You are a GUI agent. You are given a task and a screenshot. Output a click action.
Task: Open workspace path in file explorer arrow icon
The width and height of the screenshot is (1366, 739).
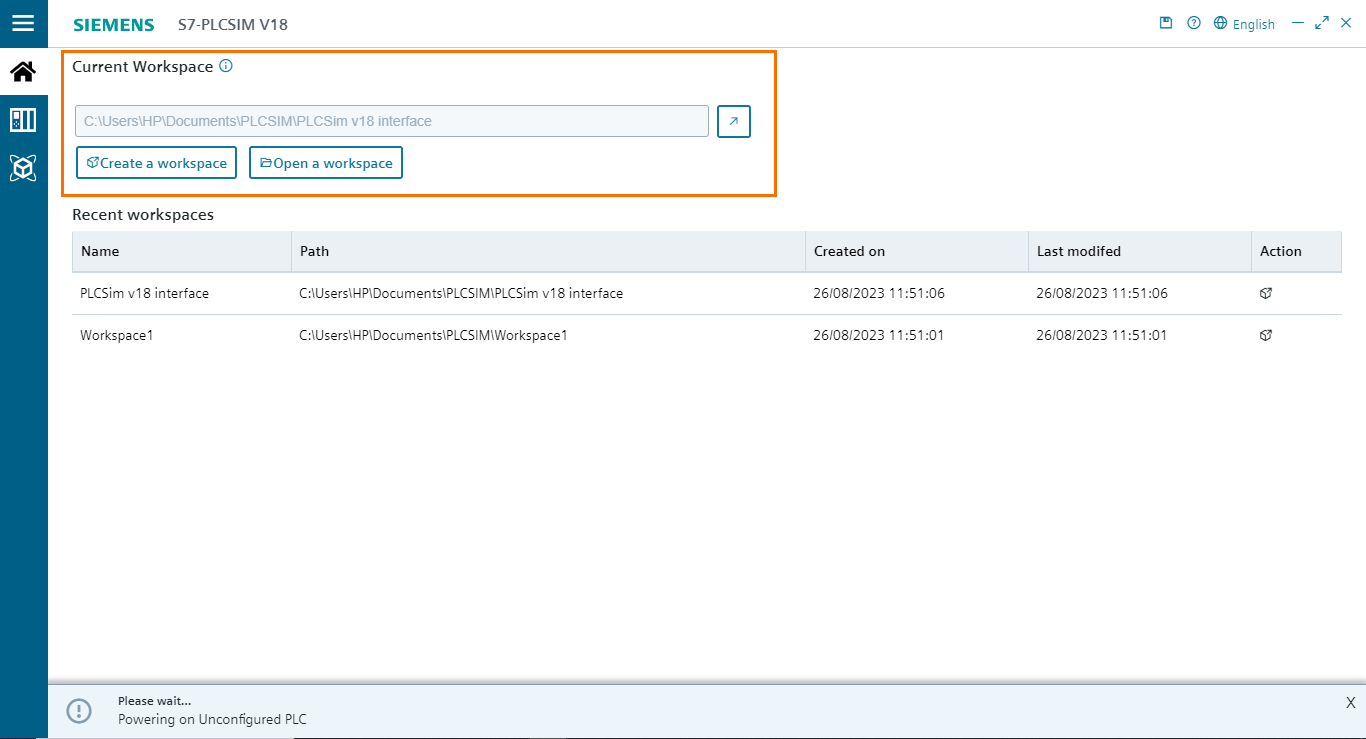pos(733,121)
